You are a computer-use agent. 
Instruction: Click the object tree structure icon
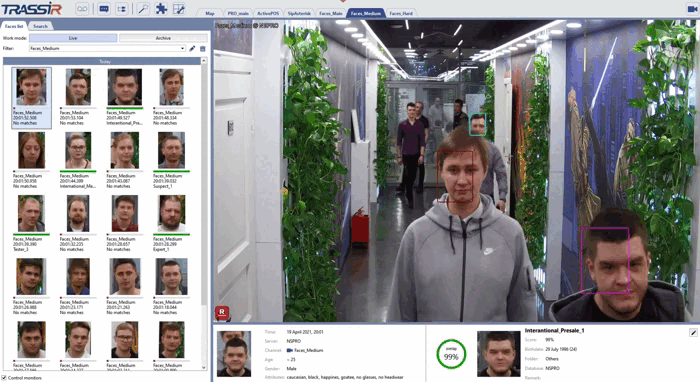click(121, 8)
